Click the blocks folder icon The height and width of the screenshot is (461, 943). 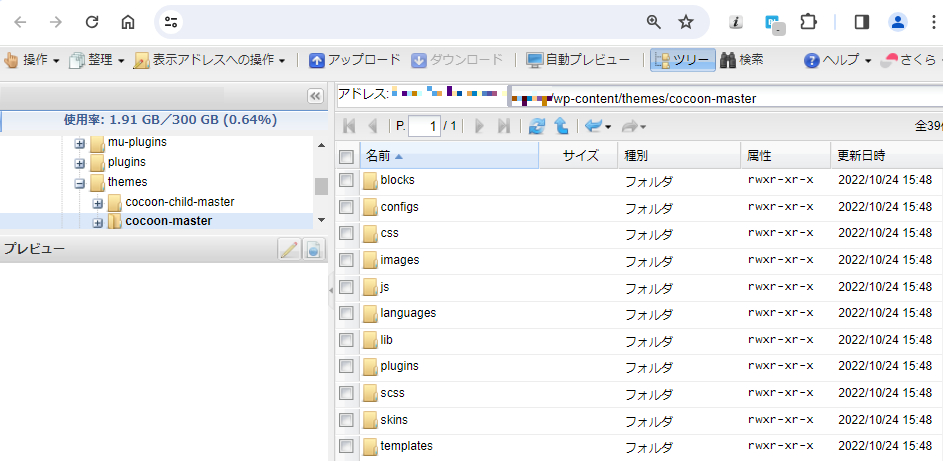[x=370, y=180]
